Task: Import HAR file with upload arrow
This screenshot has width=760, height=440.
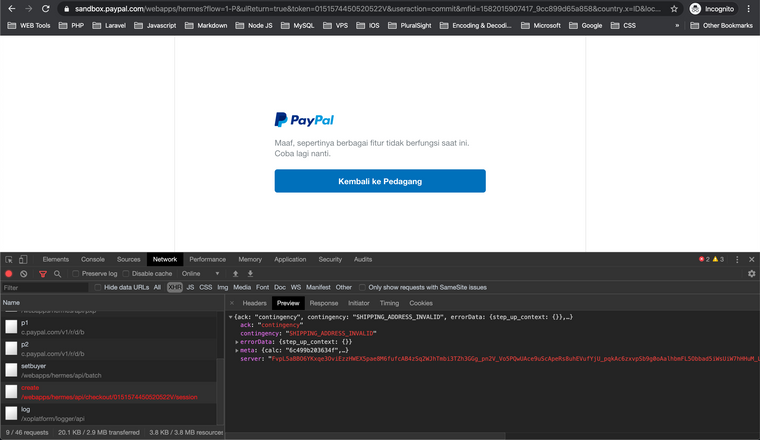Action: click(236, 274)
